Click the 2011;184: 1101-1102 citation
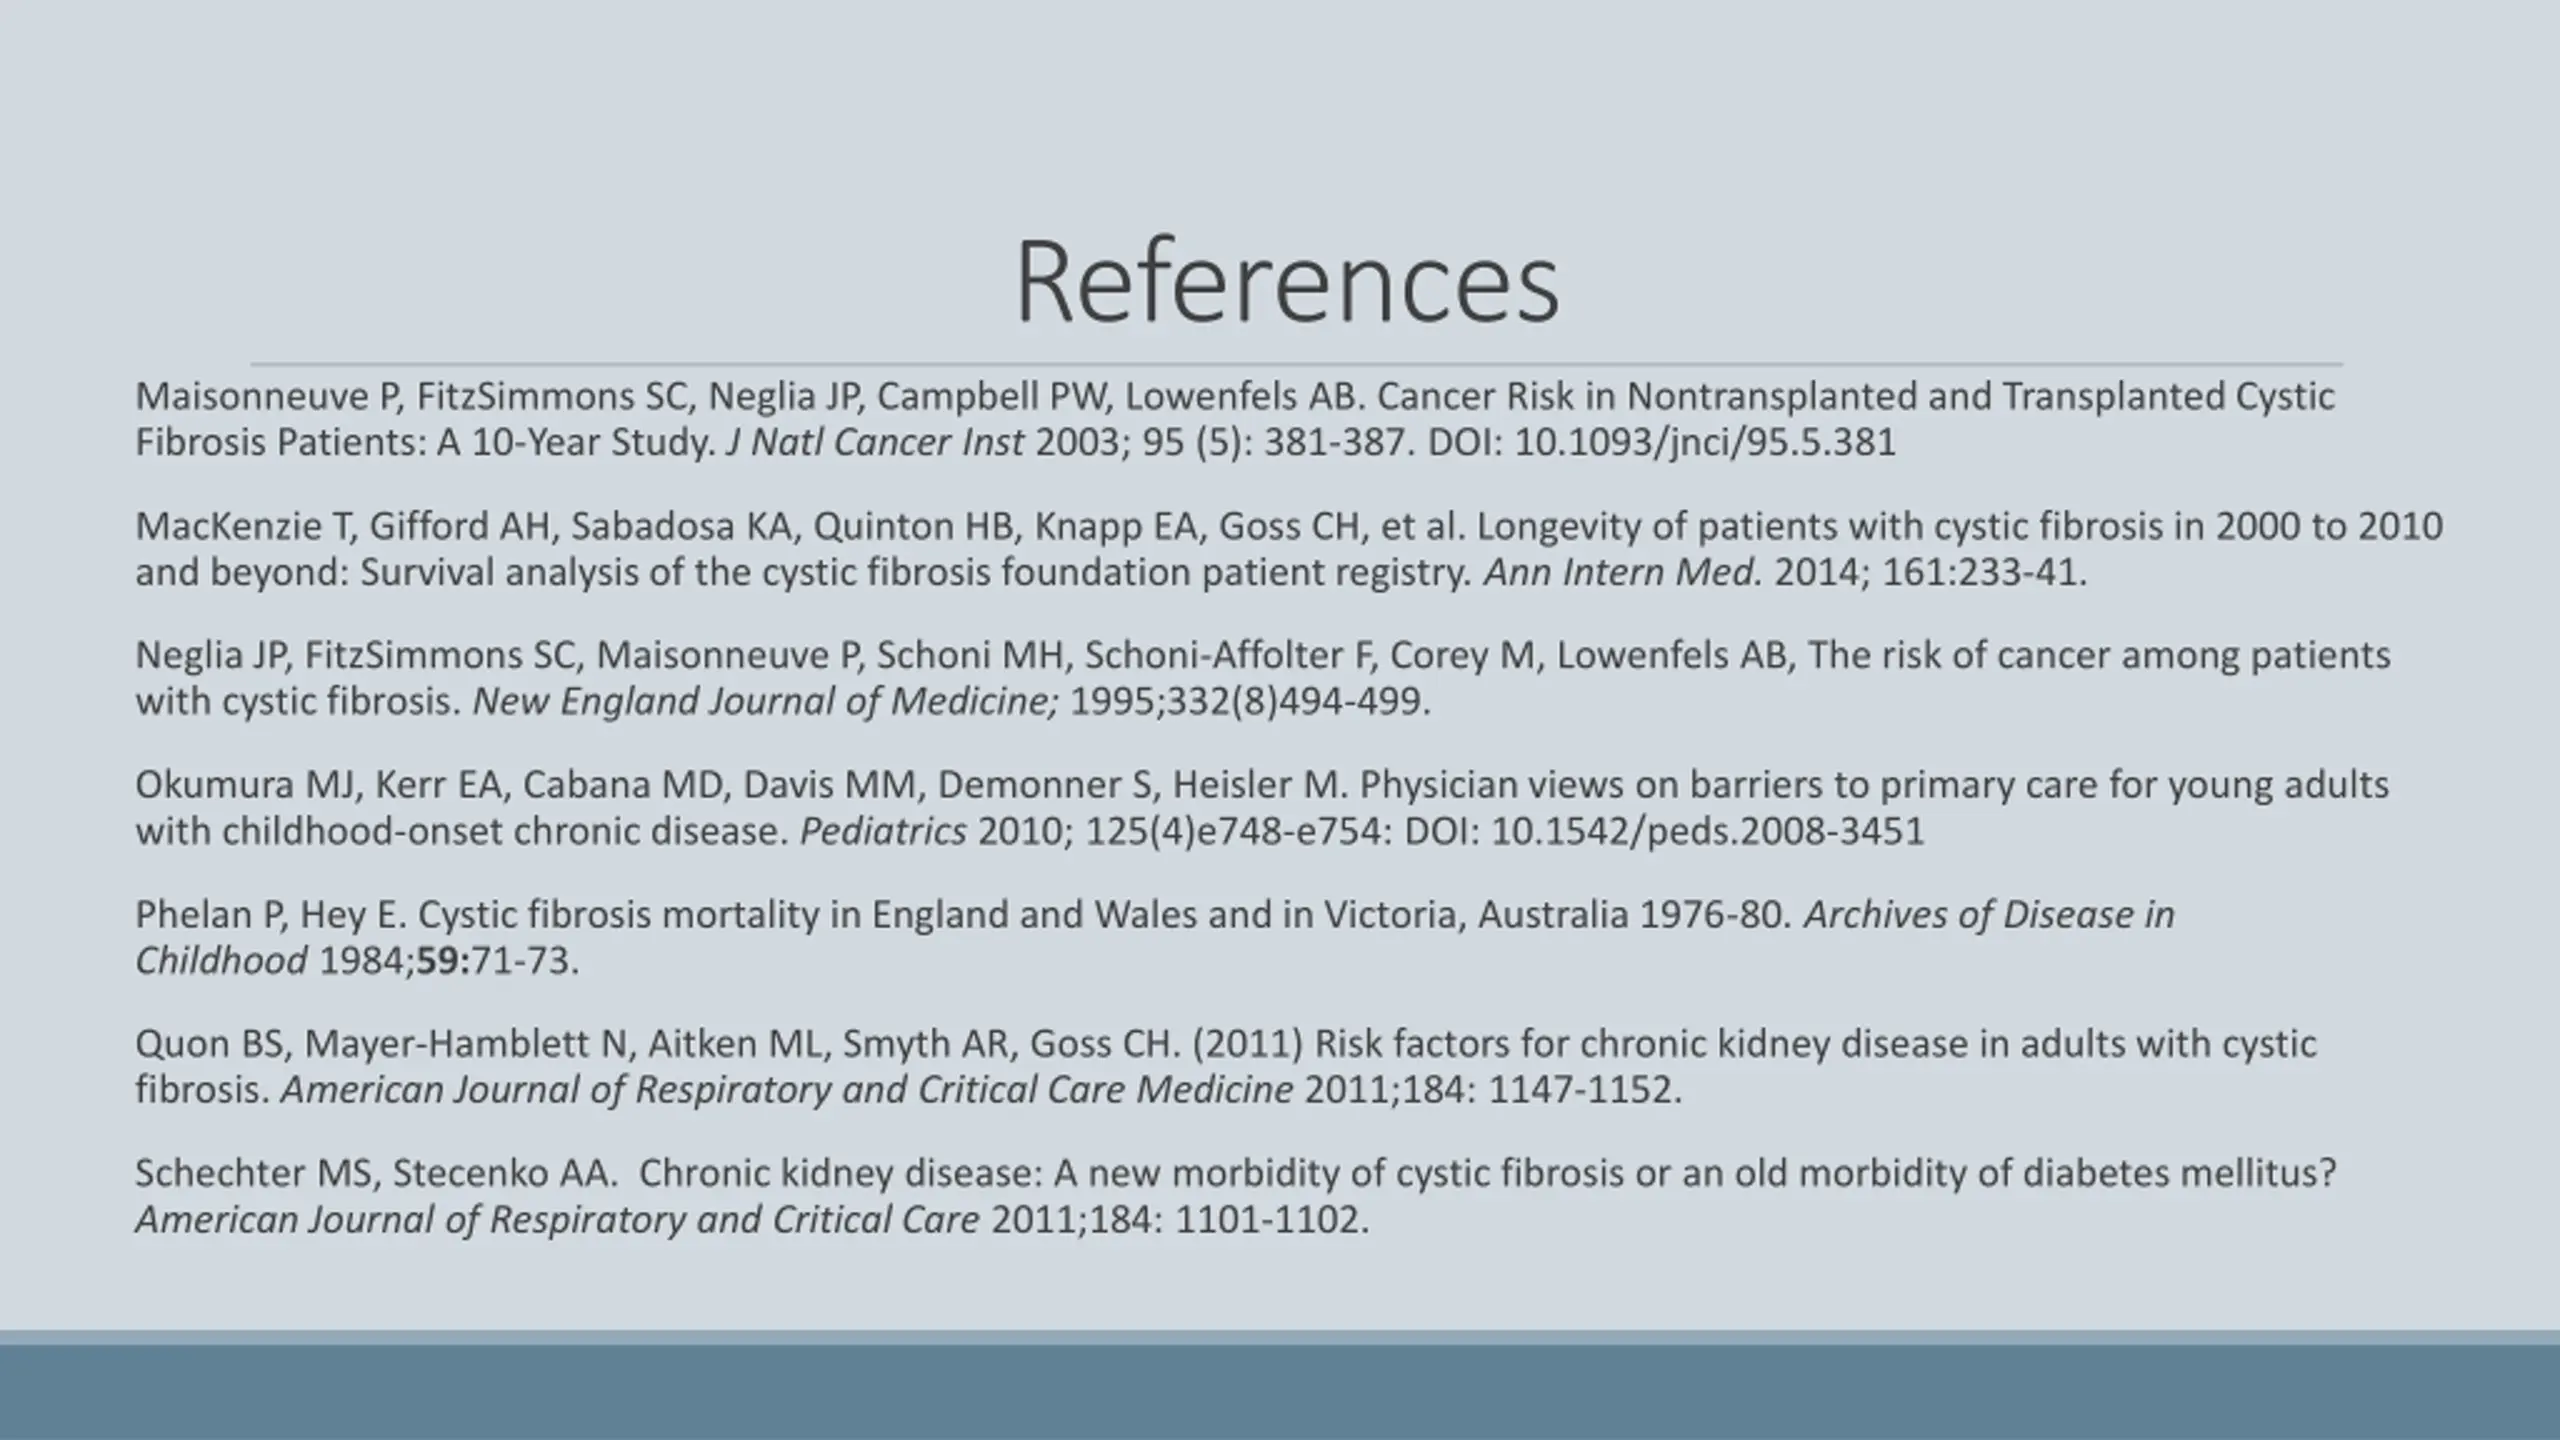 click(x=1181, y=1220)
